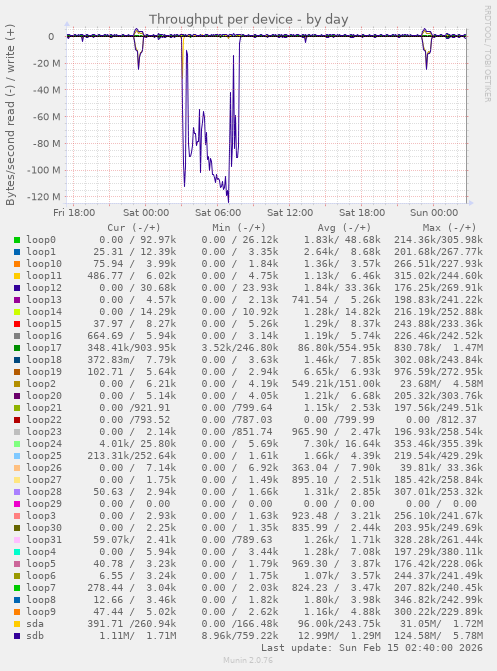Click the 'loop28' legend label
497x671 pixels.
coord(44,492)
